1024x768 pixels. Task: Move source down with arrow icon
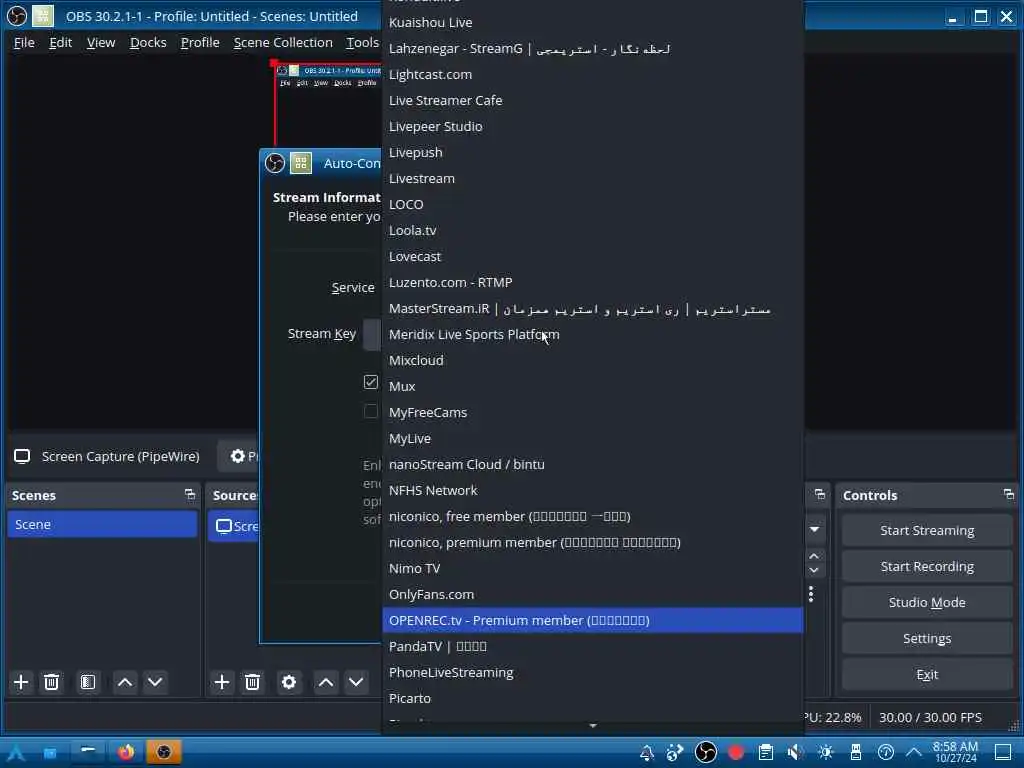[x=356, y=682]
